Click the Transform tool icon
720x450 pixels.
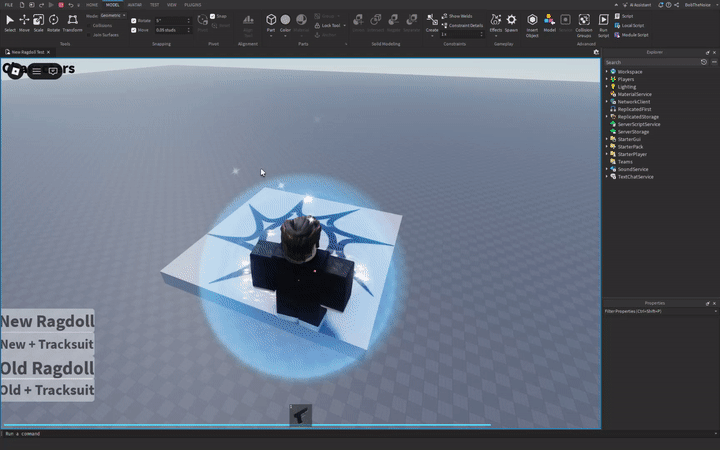click(73, 20)
